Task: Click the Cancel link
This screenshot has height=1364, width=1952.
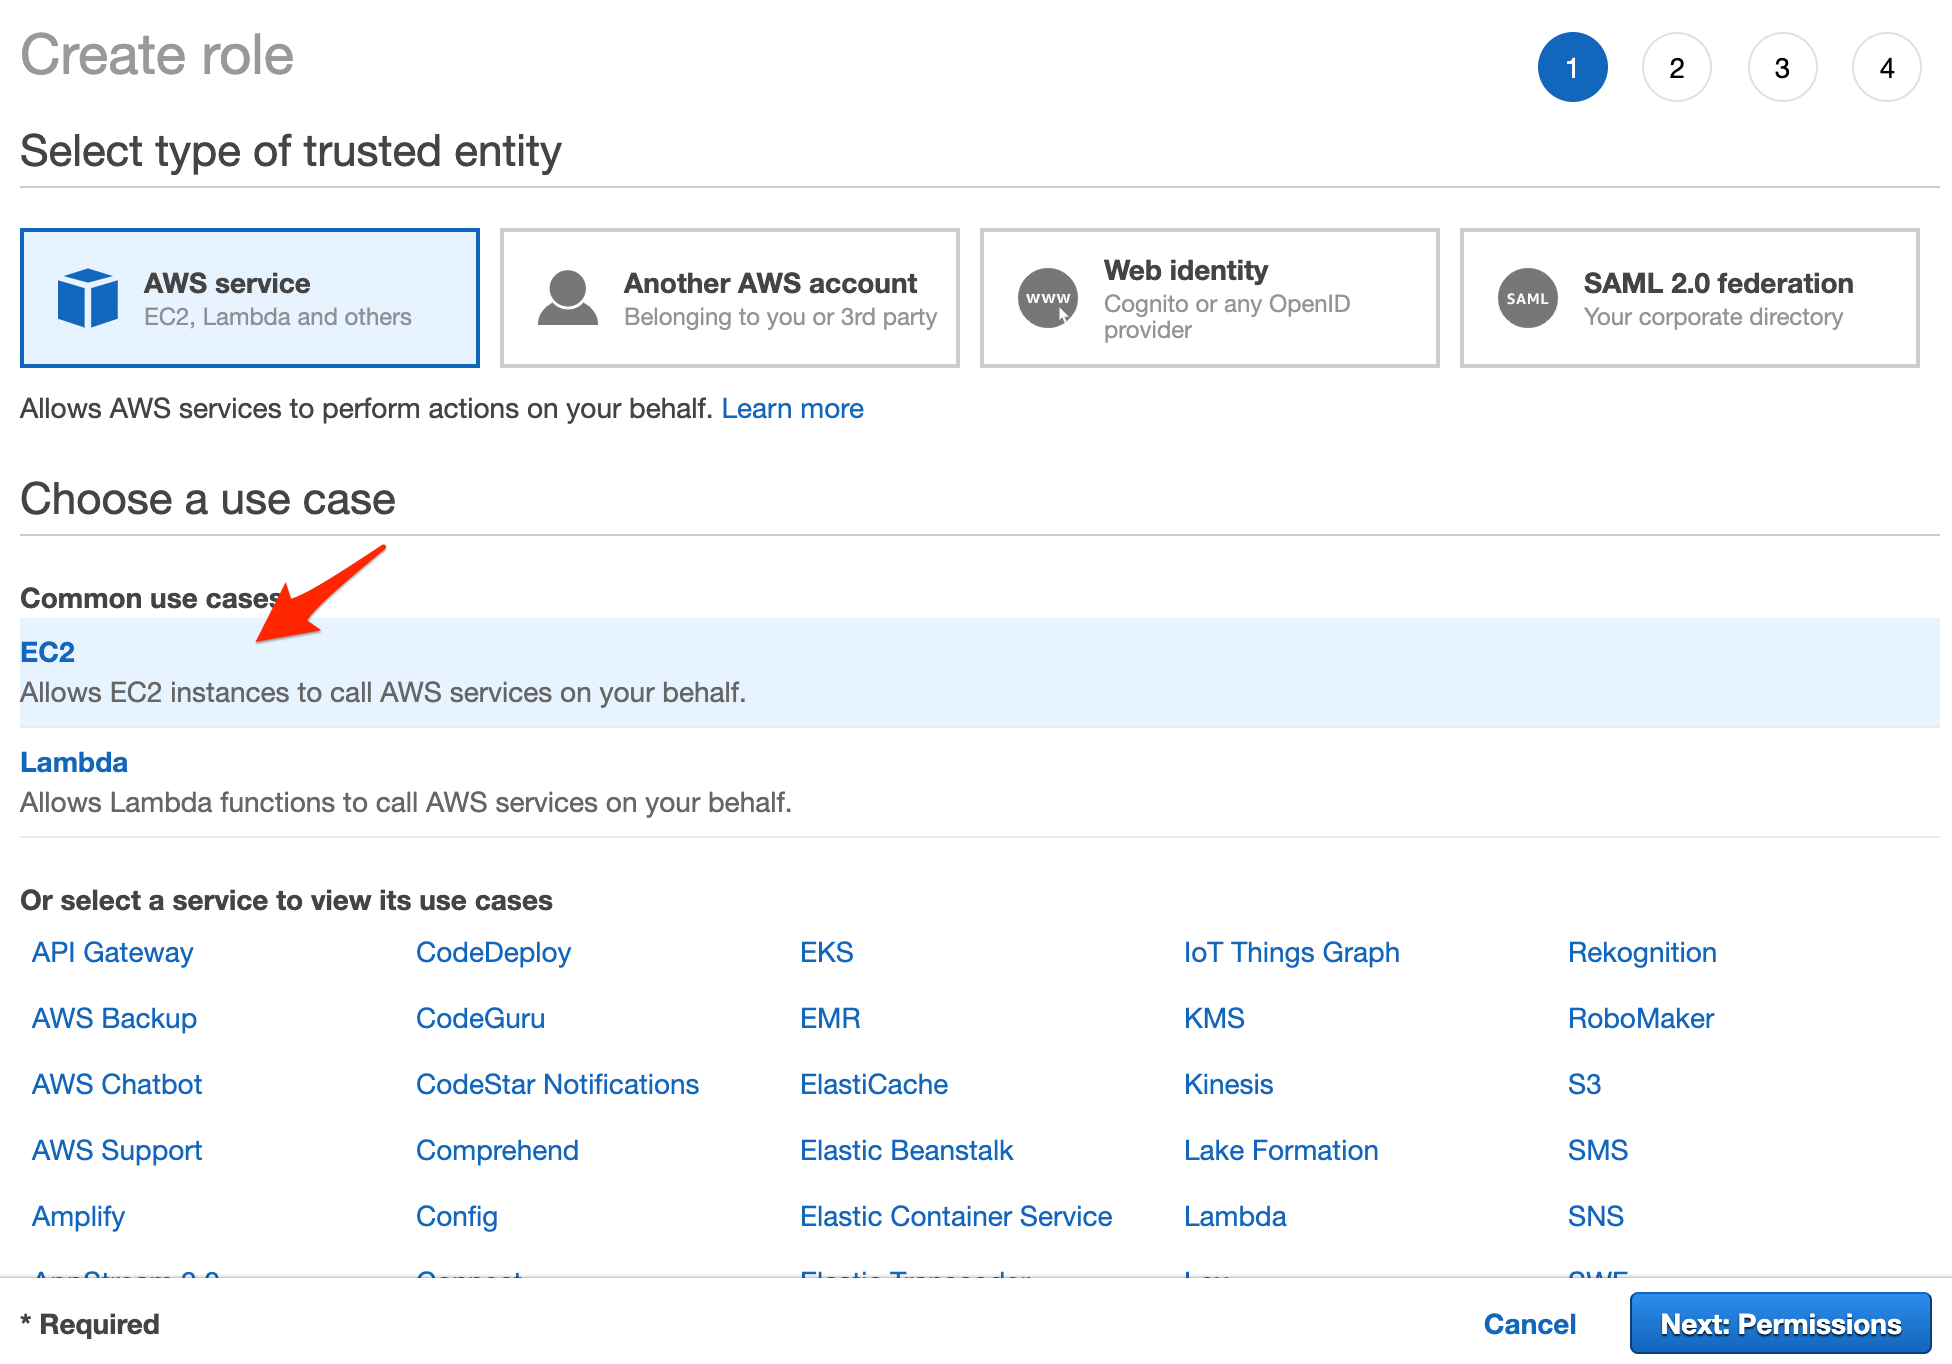Action: coord(1530,1324)
